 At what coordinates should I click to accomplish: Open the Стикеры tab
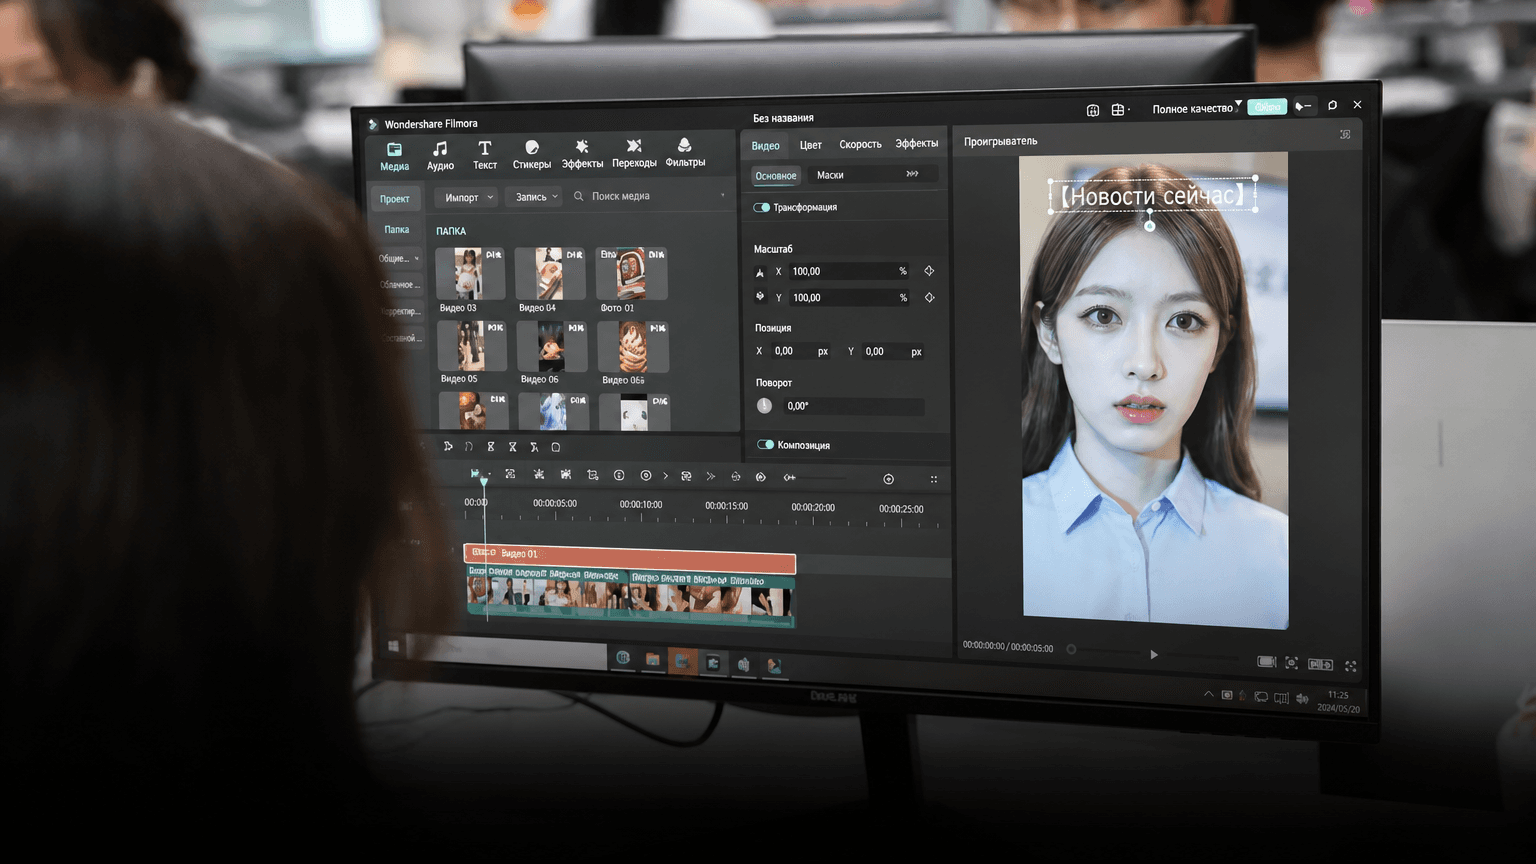pos(532,155)
